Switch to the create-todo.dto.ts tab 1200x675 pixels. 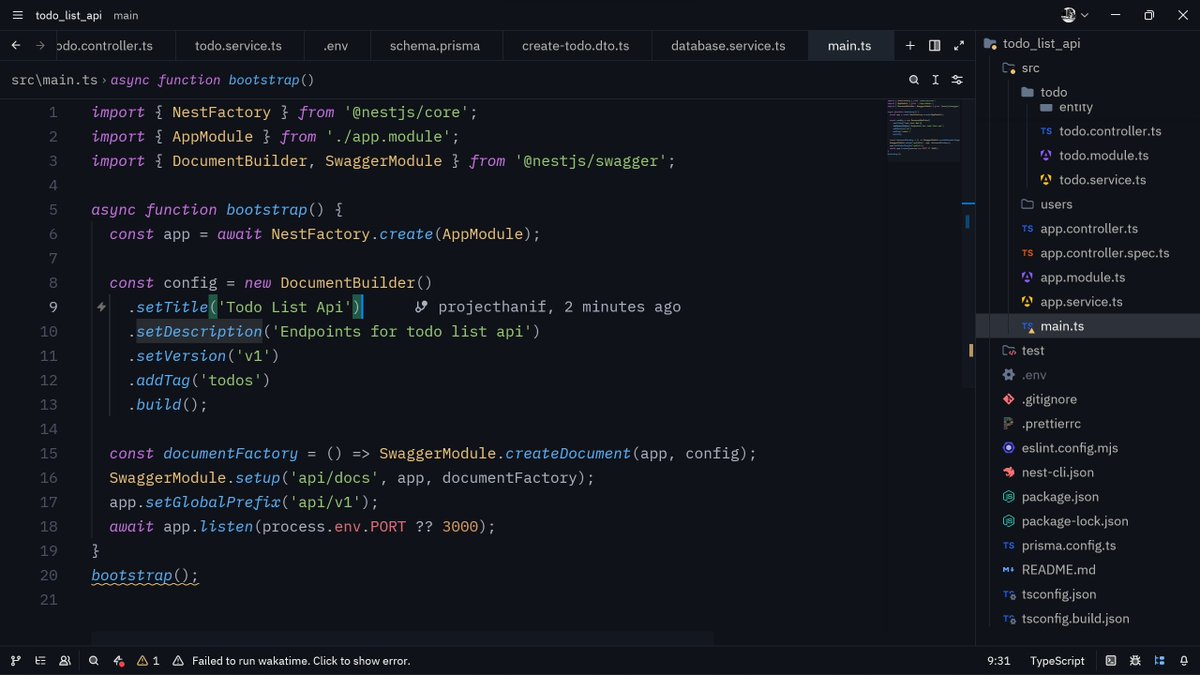pyautogui.click(x=575, y=45)
